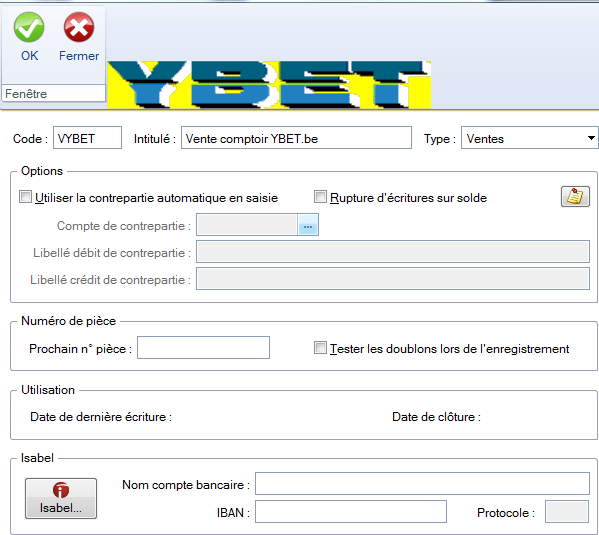This screenshot has height=535, width=599.
Task: Click the IBAN input field
Action: (x=351, y=512)
